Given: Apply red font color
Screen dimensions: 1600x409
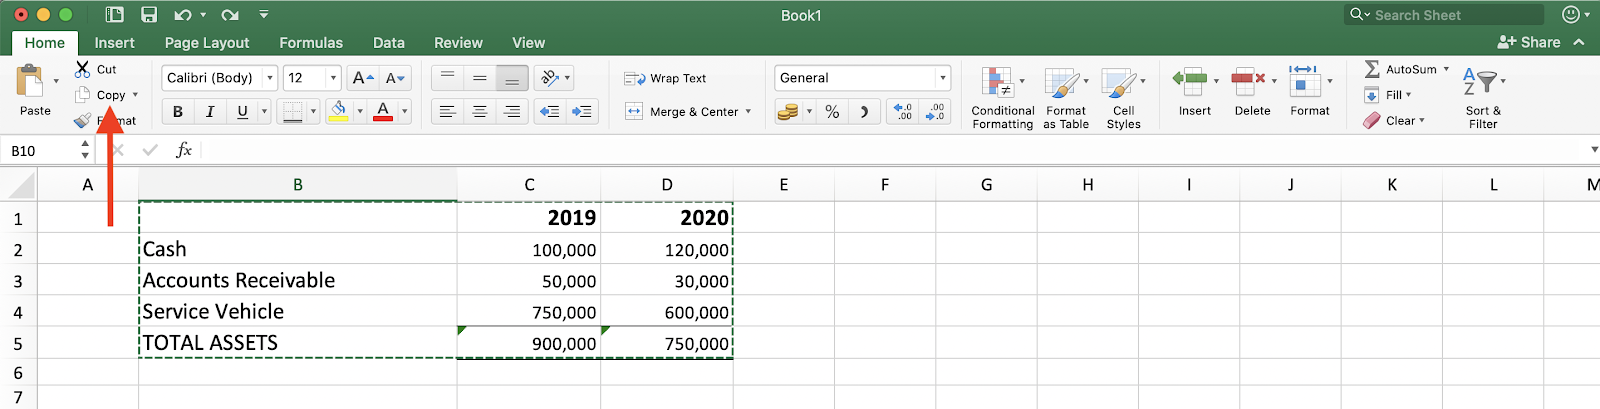Looking at the screenshot, I should pyautogui.click(x=383, y=111).
